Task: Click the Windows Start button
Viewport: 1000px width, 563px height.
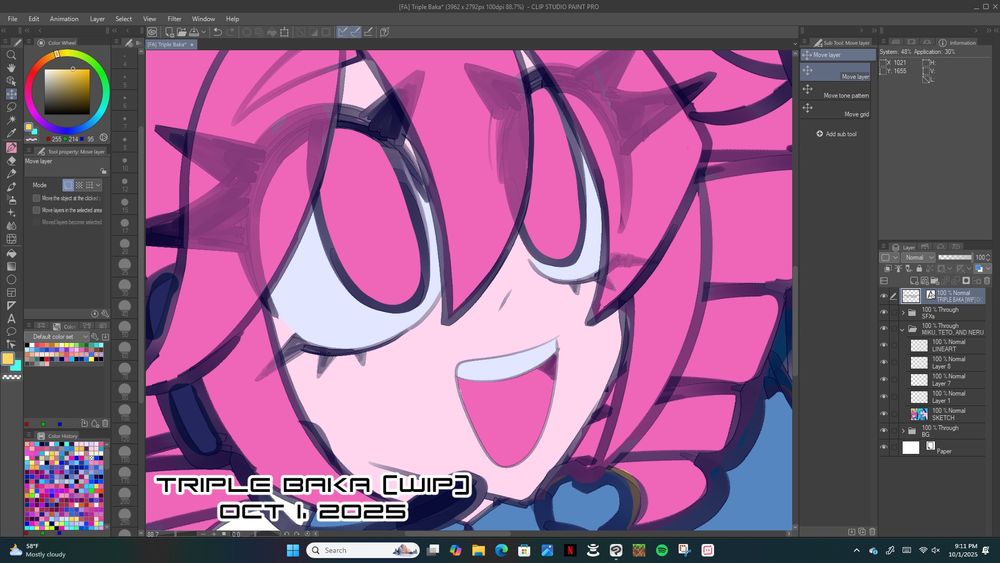Action: (293, 550)
